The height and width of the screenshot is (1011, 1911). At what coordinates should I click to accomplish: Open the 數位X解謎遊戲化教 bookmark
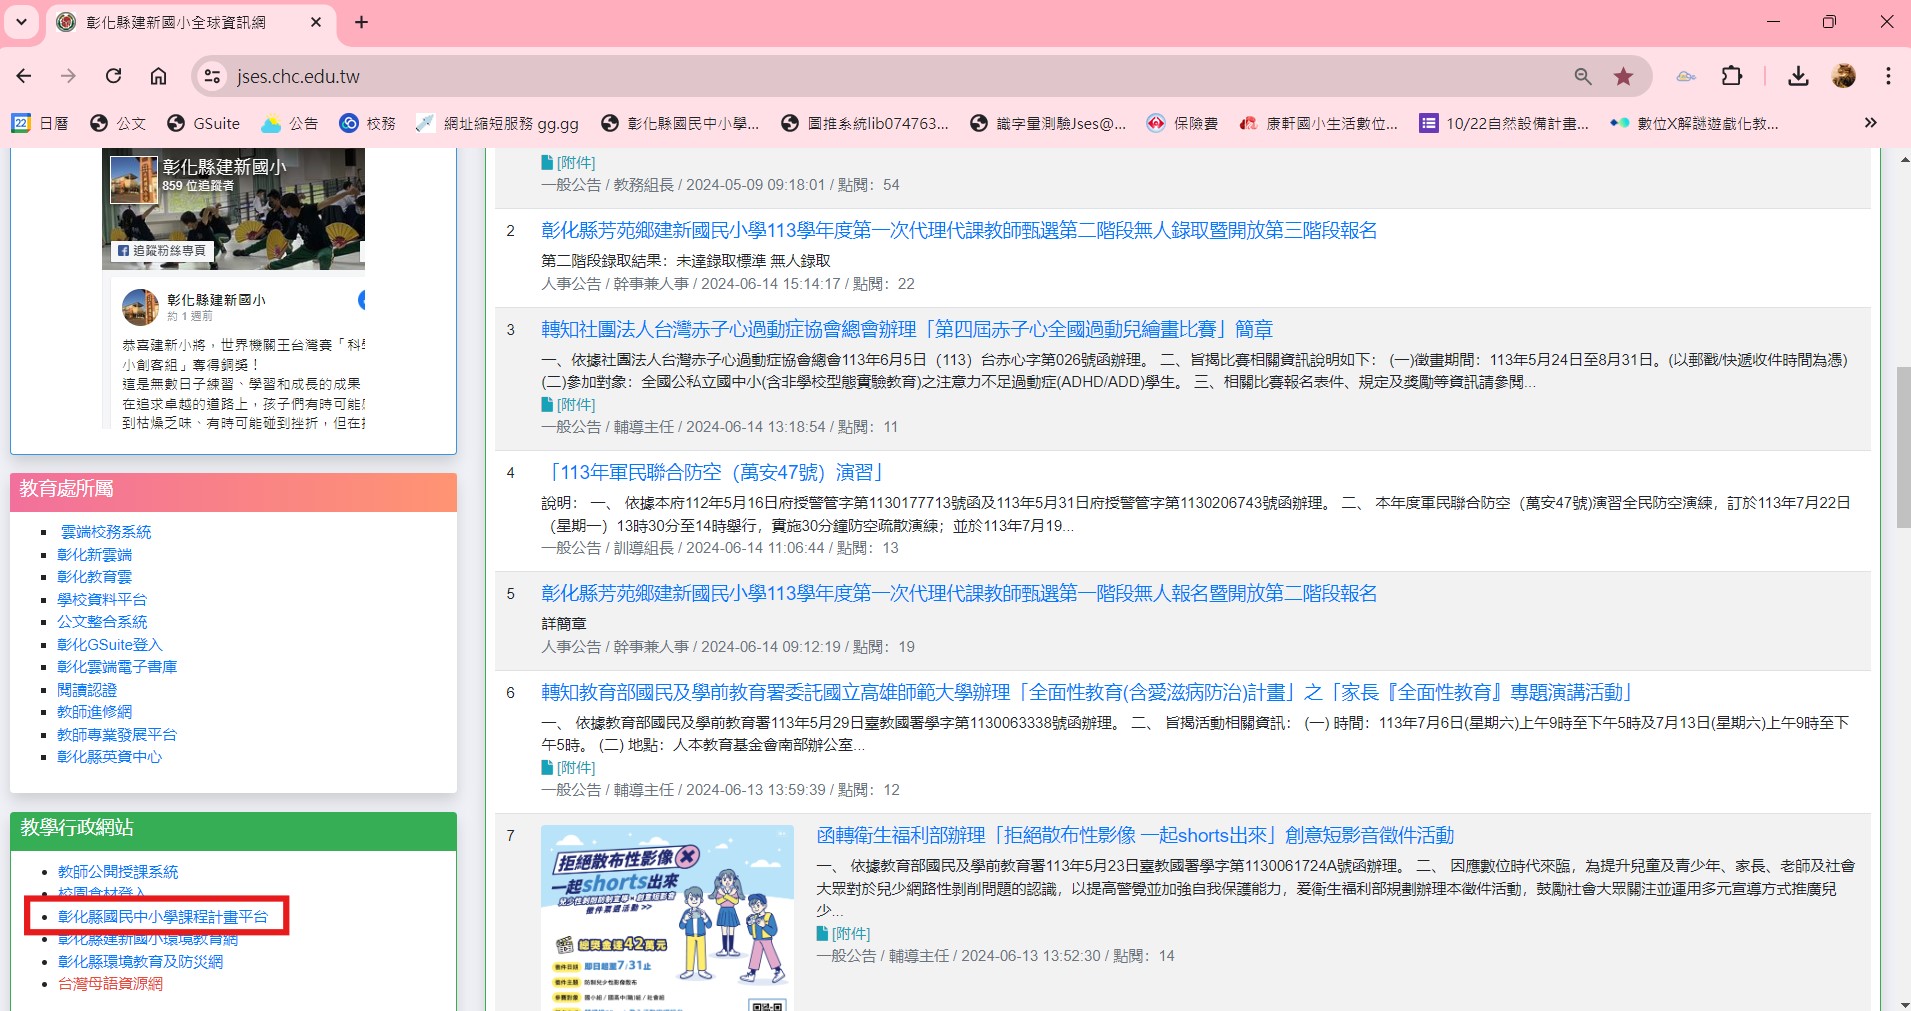pyautogui.click(x=1694, y=123)
